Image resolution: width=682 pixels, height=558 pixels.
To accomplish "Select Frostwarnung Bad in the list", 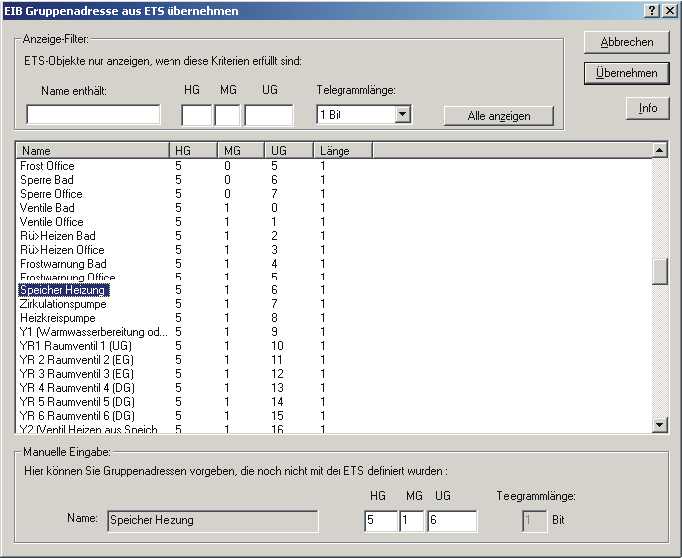I will click(63, 263).
